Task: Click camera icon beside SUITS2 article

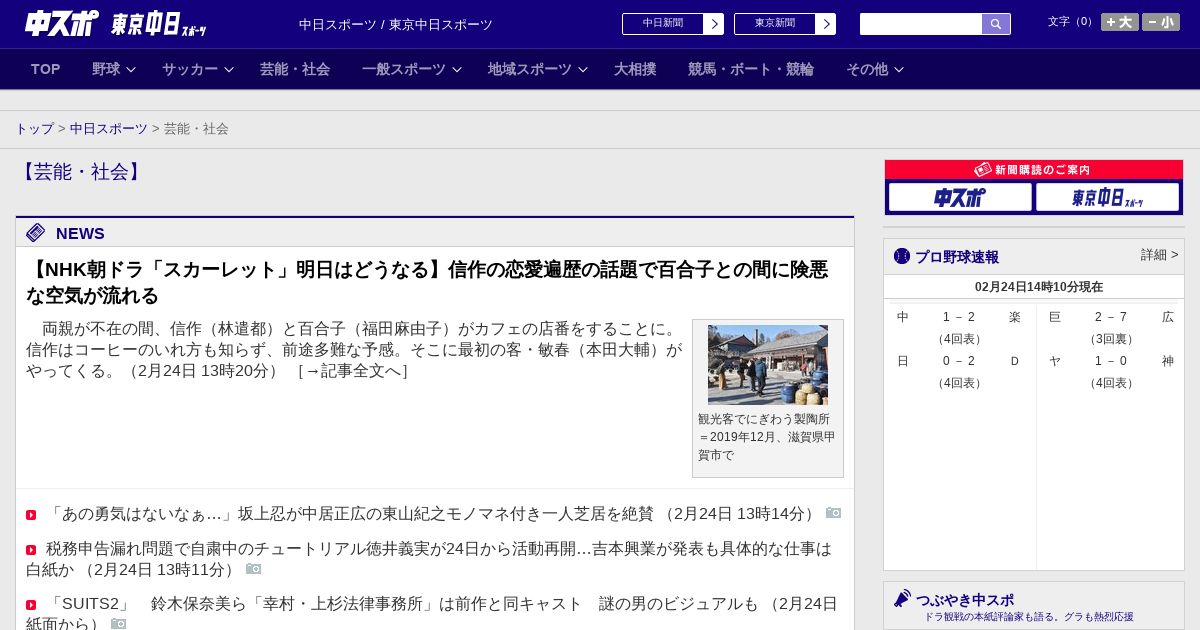Action: (x=118, y=624)
